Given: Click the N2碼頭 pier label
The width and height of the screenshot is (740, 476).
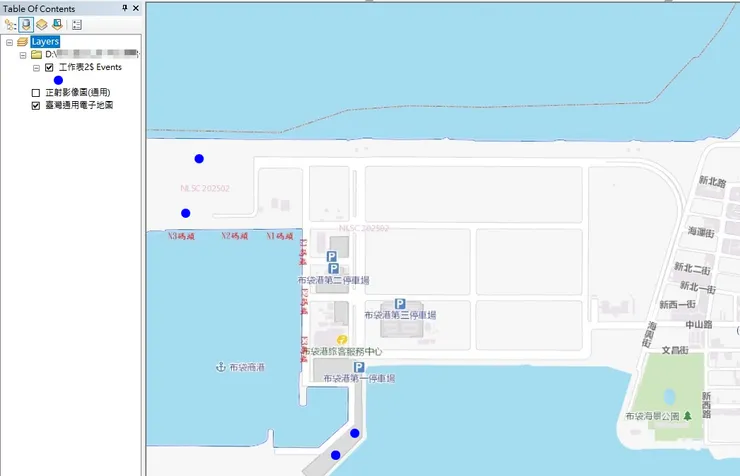Looking at the screenshot, I should [235, 236].
